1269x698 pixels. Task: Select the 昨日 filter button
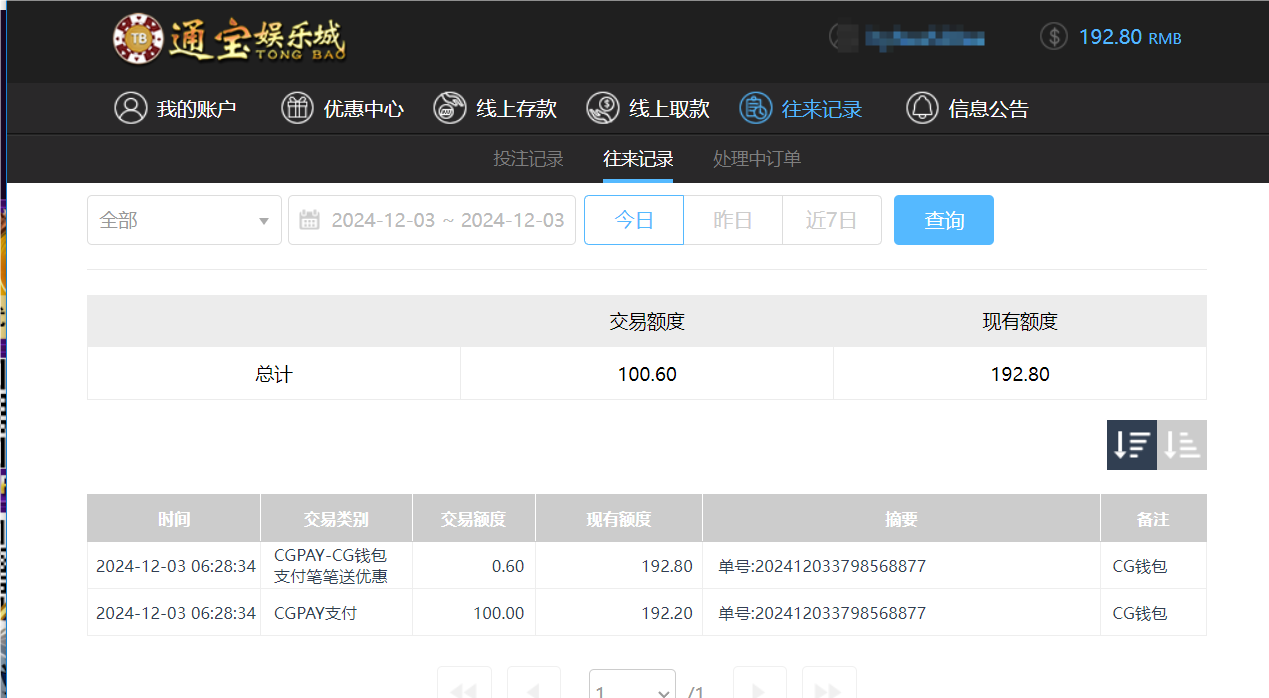(x=732, y=220)
